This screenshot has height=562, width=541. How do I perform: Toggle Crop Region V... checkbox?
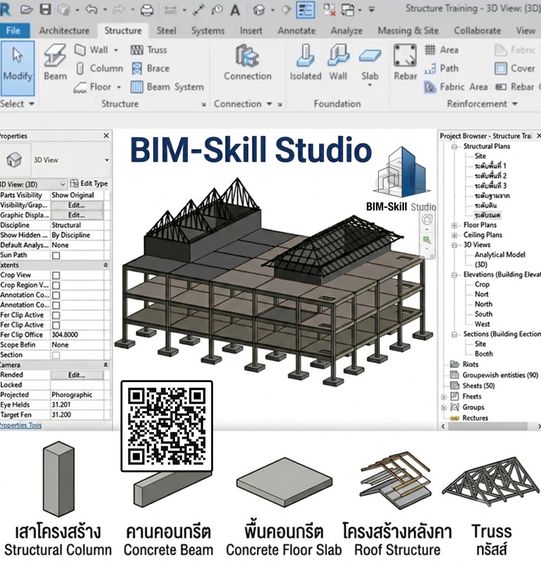(56, 285)
